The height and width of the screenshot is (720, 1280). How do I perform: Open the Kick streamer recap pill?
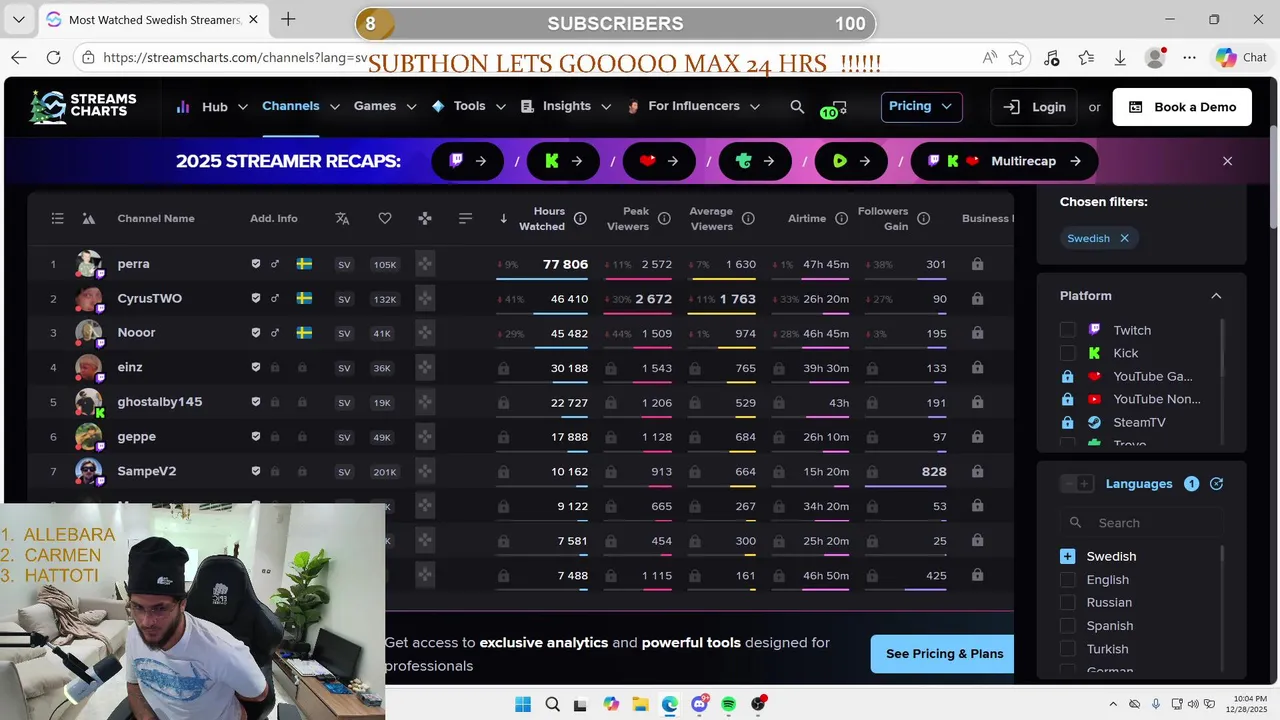[564, 161]
